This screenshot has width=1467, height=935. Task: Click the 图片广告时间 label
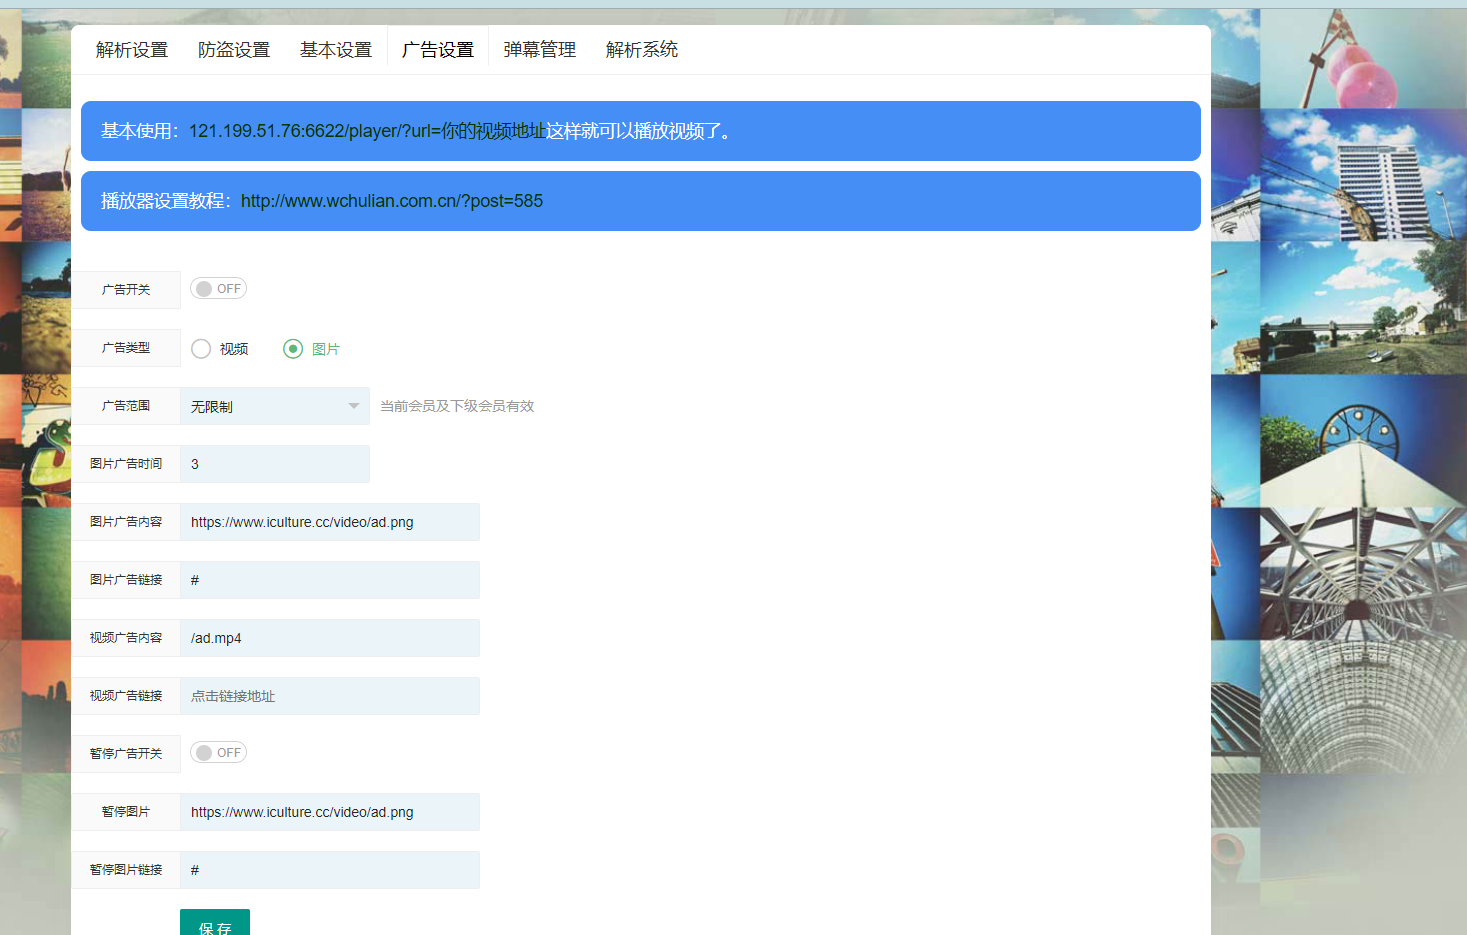tap(126, 464)
